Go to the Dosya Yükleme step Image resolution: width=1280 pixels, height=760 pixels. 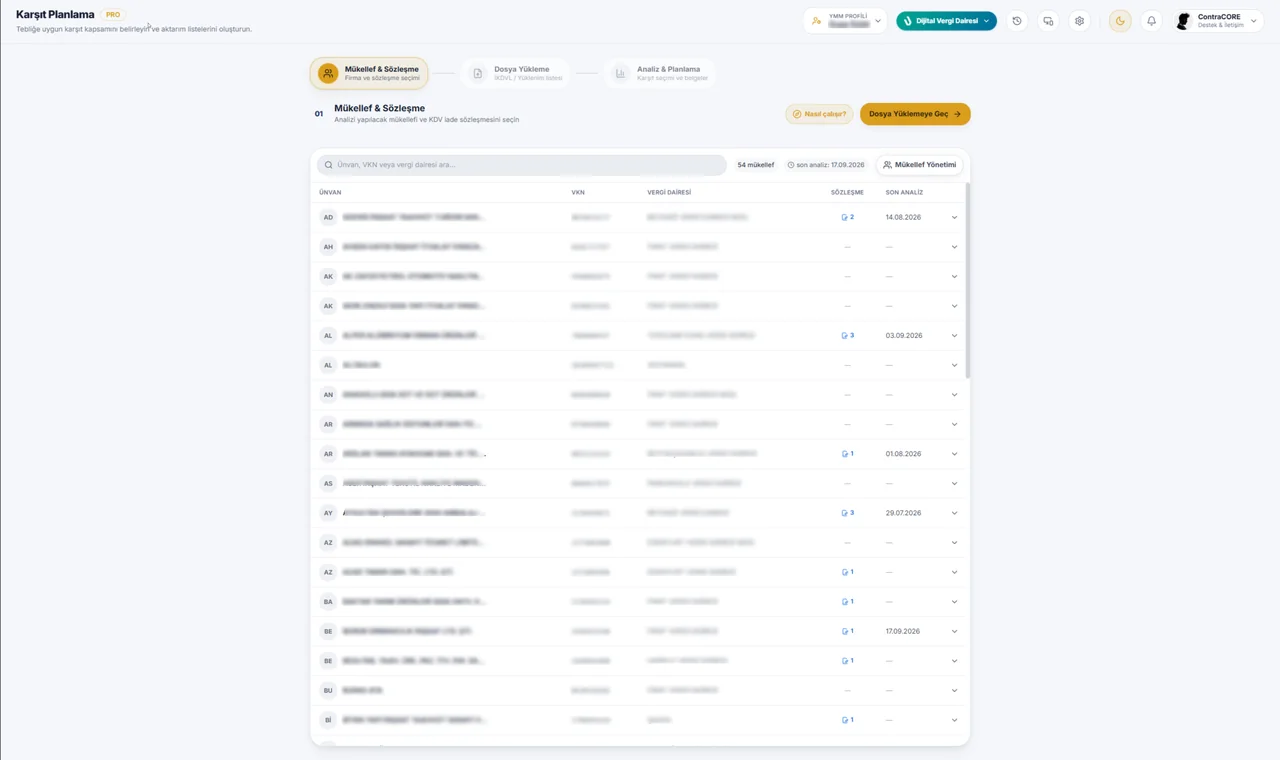click(x=516, y=73)
